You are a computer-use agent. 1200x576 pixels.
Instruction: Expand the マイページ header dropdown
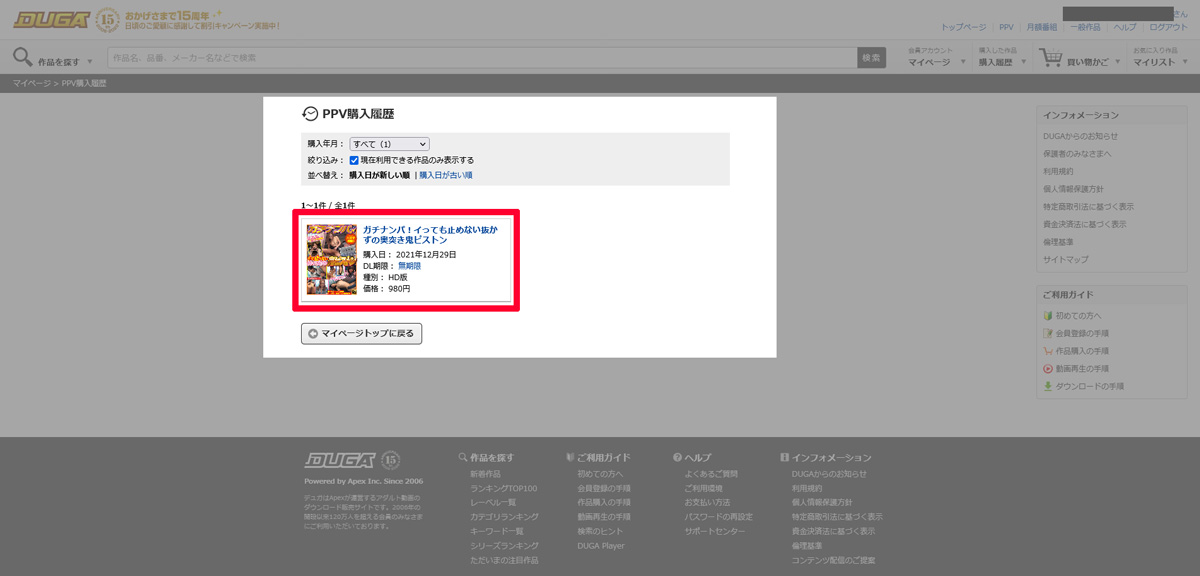click(x=937, y=62)
